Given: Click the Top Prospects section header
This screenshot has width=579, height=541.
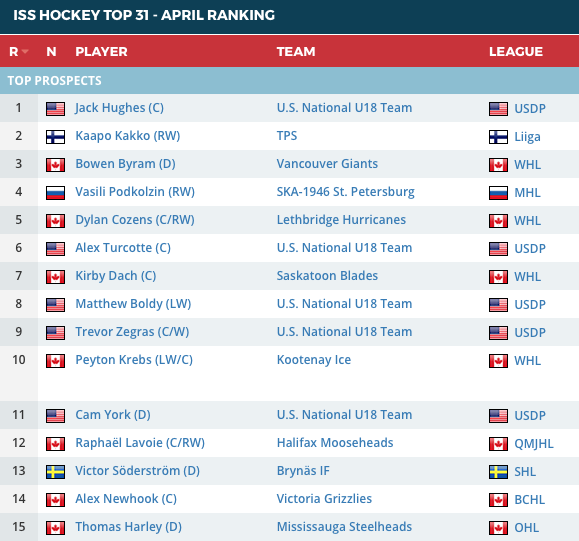Looking at the screenshot, I should (x=290, y=81).
